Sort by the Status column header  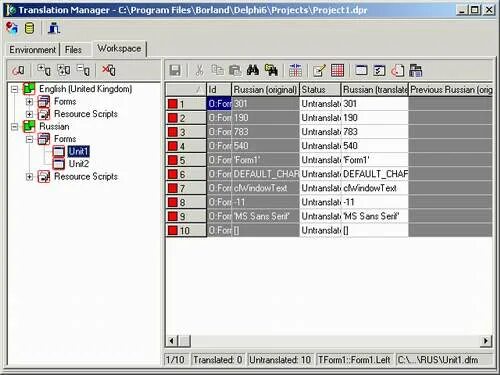tap(320, 90)
